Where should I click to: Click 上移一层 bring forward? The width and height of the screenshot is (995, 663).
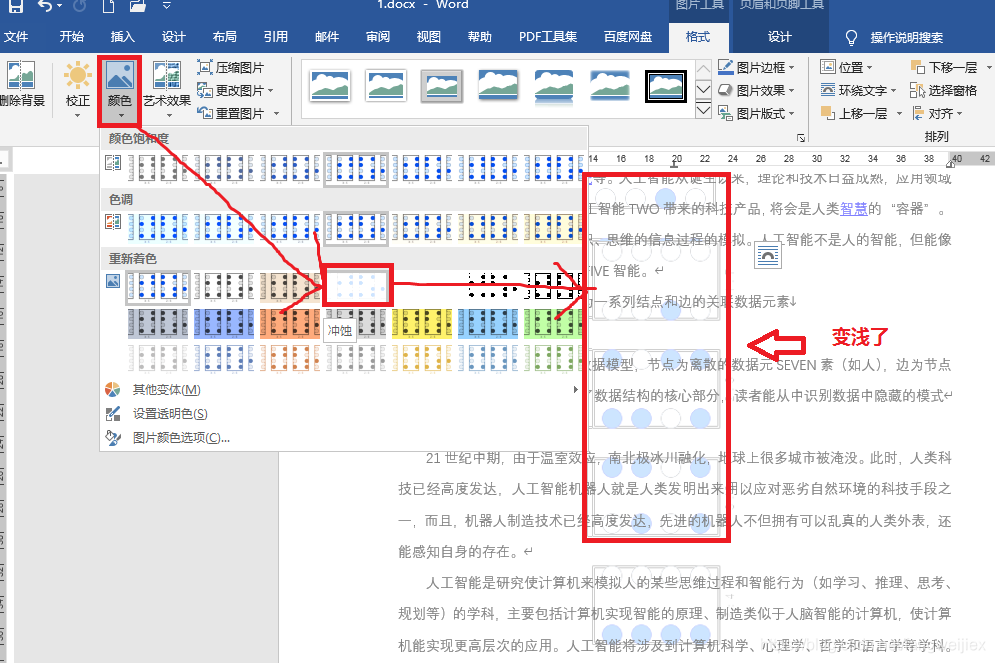(x=854, y=114)
